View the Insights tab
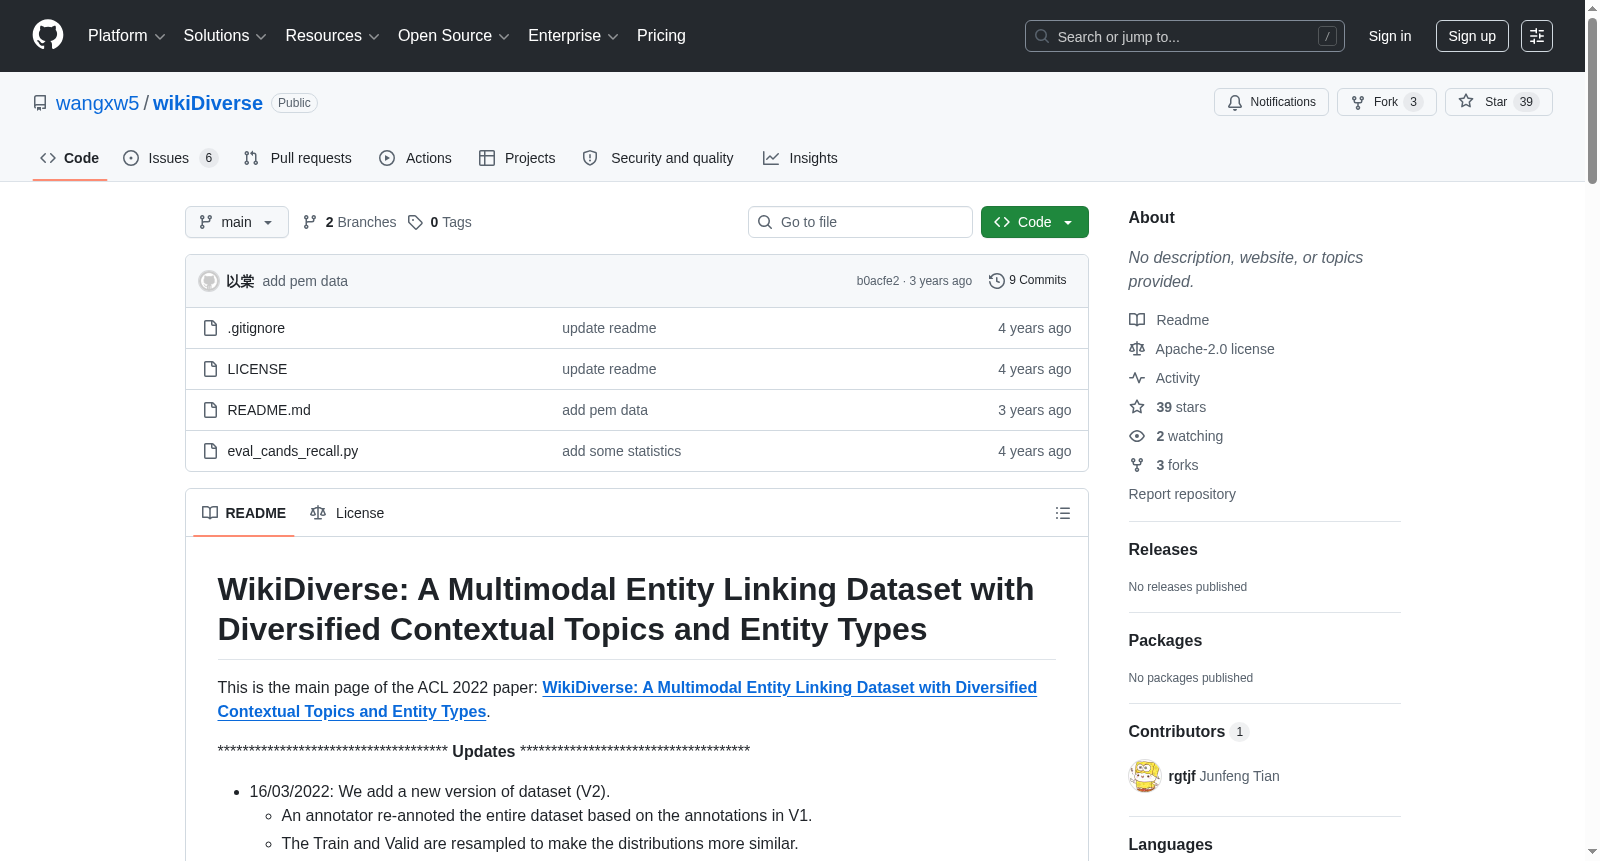 tap(800, 158)
